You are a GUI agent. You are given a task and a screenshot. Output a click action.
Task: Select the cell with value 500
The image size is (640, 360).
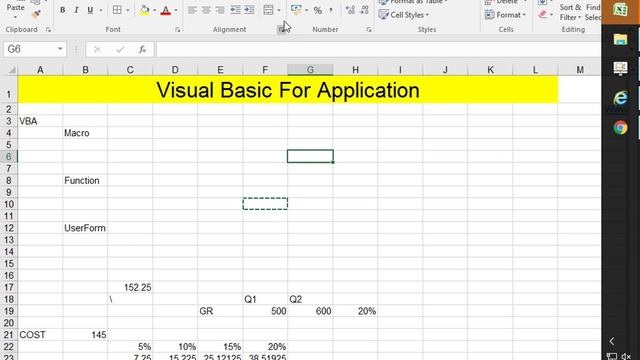click(x=265, y=311)
